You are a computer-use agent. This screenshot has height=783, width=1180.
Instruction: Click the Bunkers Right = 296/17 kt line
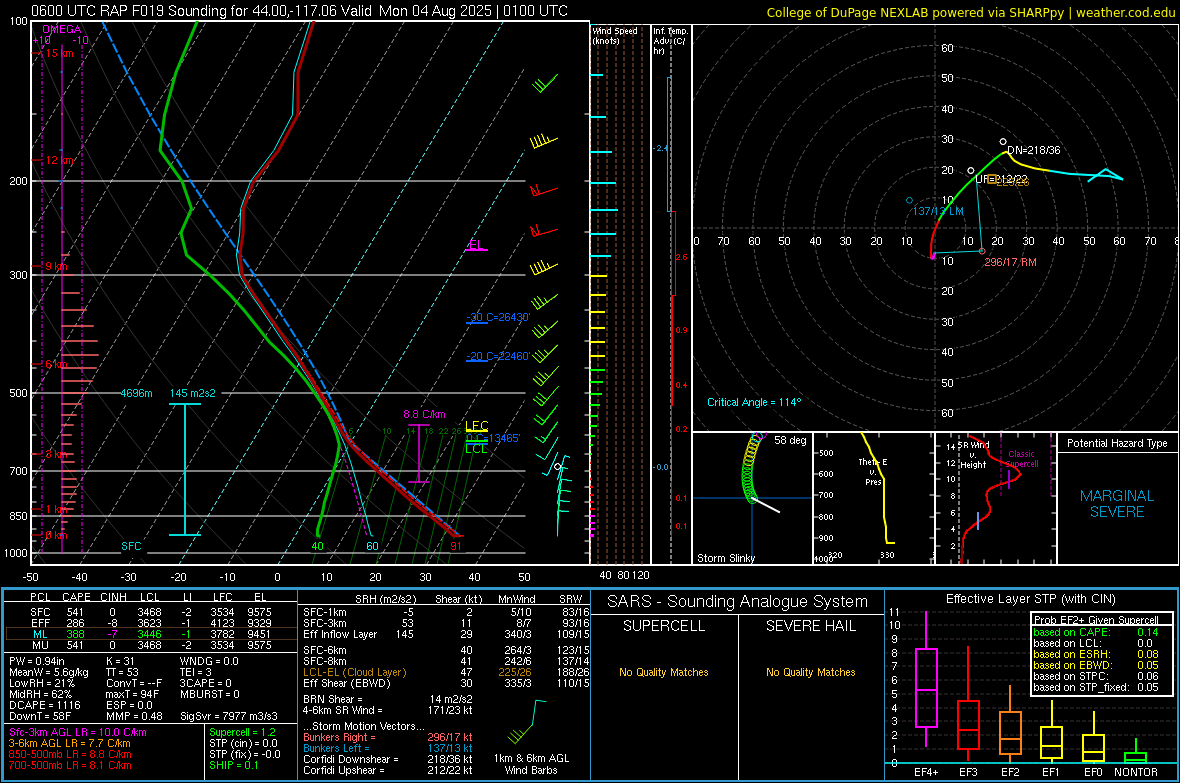(388, 737)
